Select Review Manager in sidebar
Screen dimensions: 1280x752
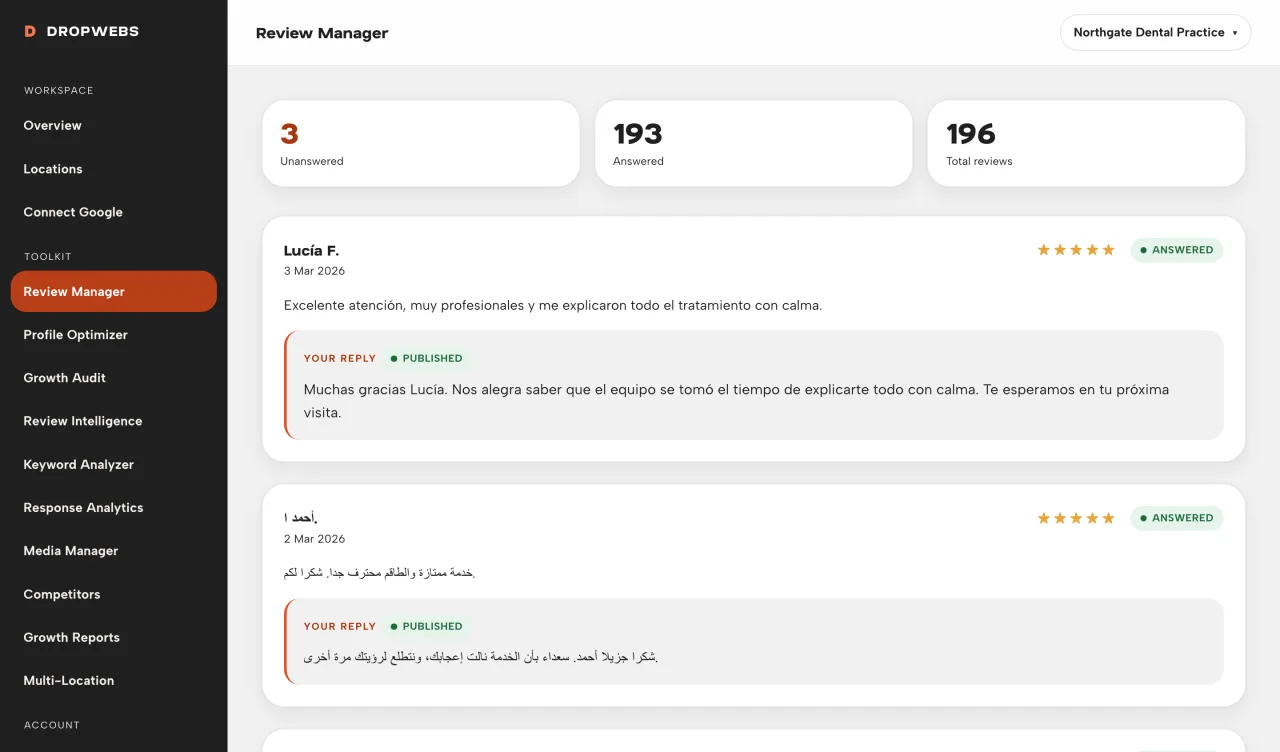[x=113, y=291]
